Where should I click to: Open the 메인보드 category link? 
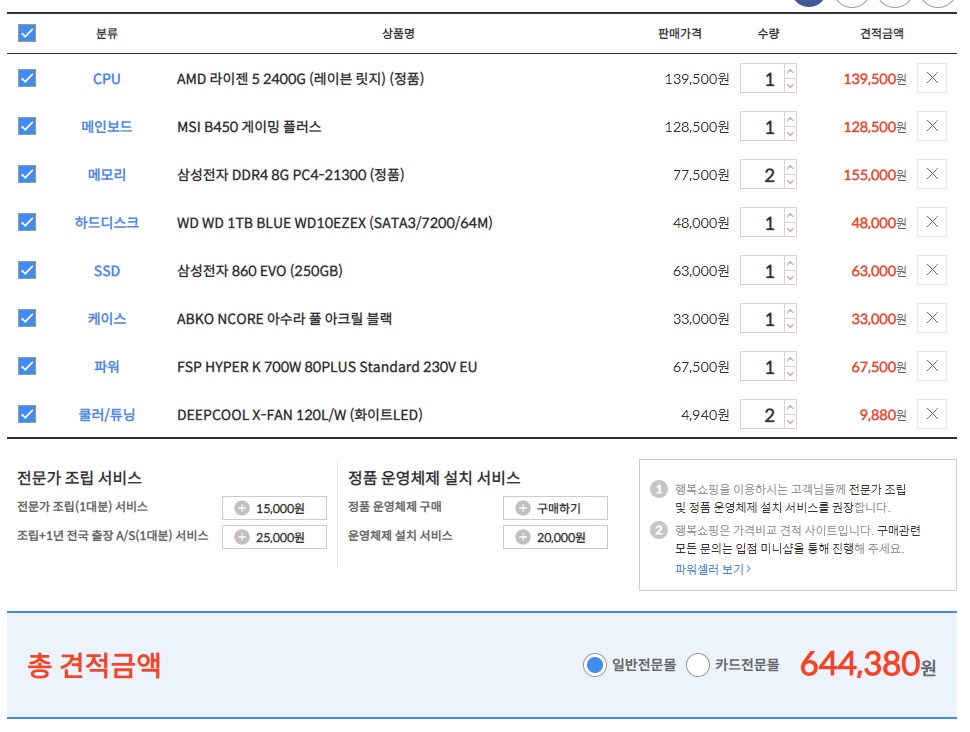(106, 127)
